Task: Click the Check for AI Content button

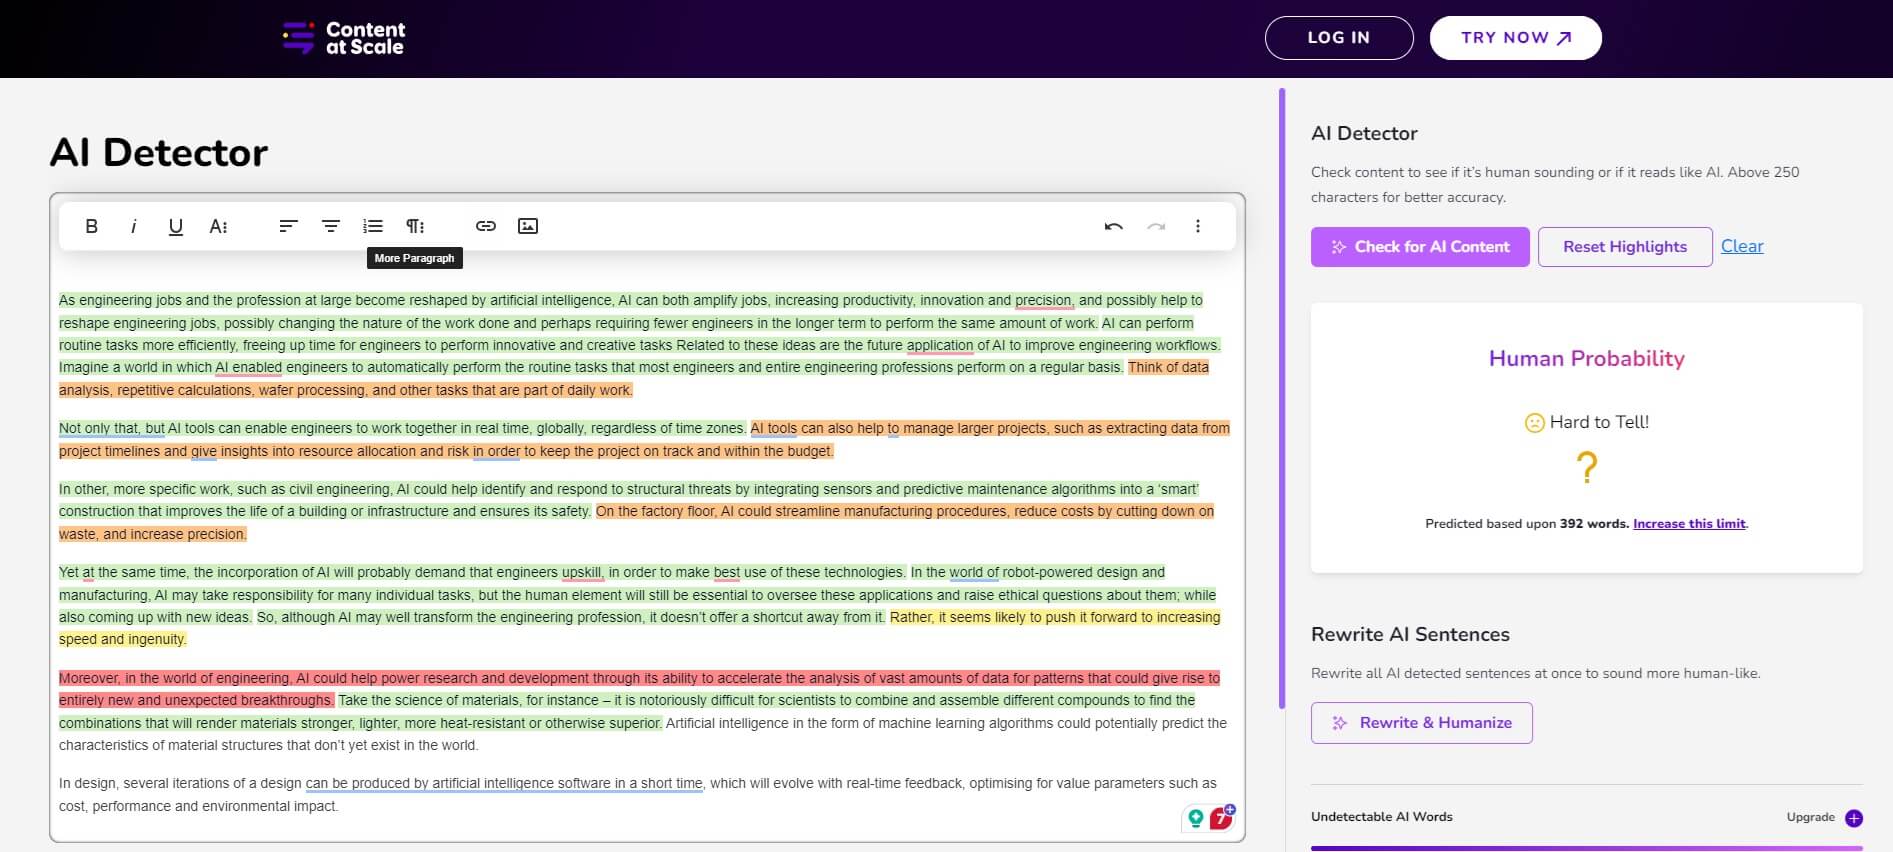Action: tap(1420, 247)
